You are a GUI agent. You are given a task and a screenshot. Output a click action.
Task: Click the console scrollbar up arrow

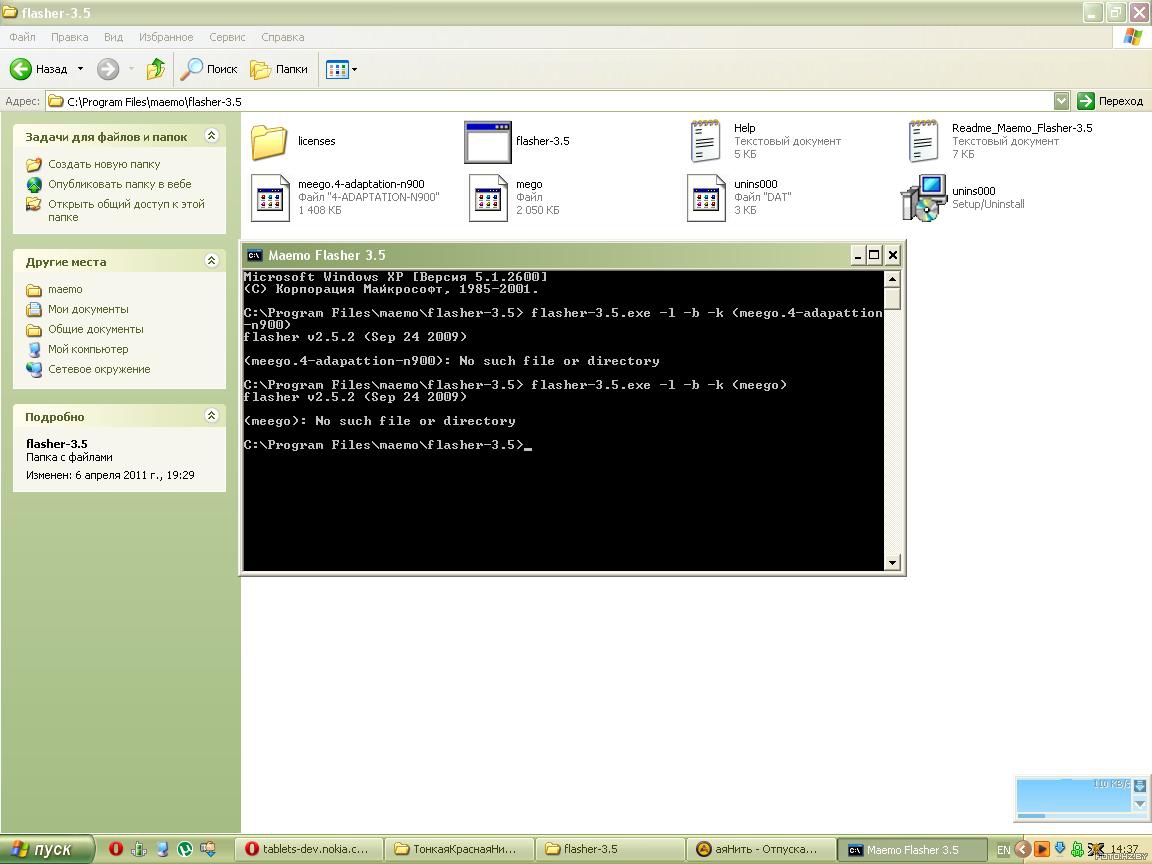(x=892, y=278)
